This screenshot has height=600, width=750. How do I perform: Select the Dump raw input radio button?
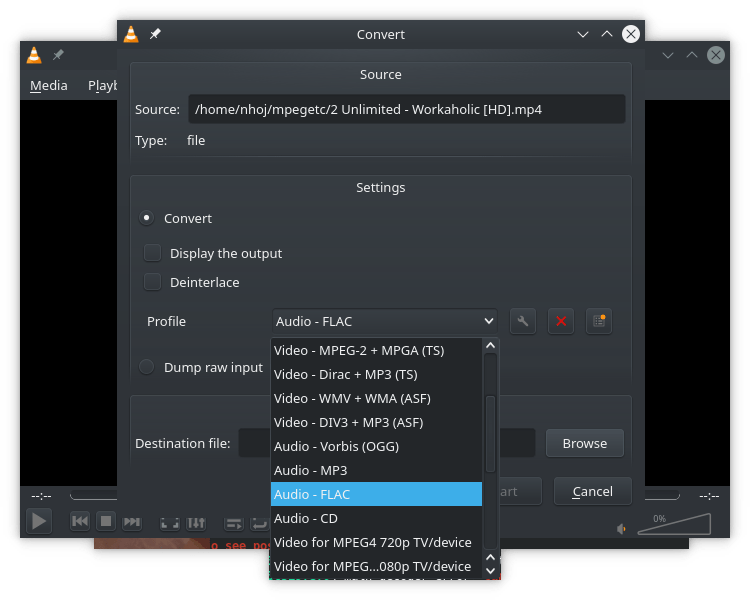click(x=146, y=367)
